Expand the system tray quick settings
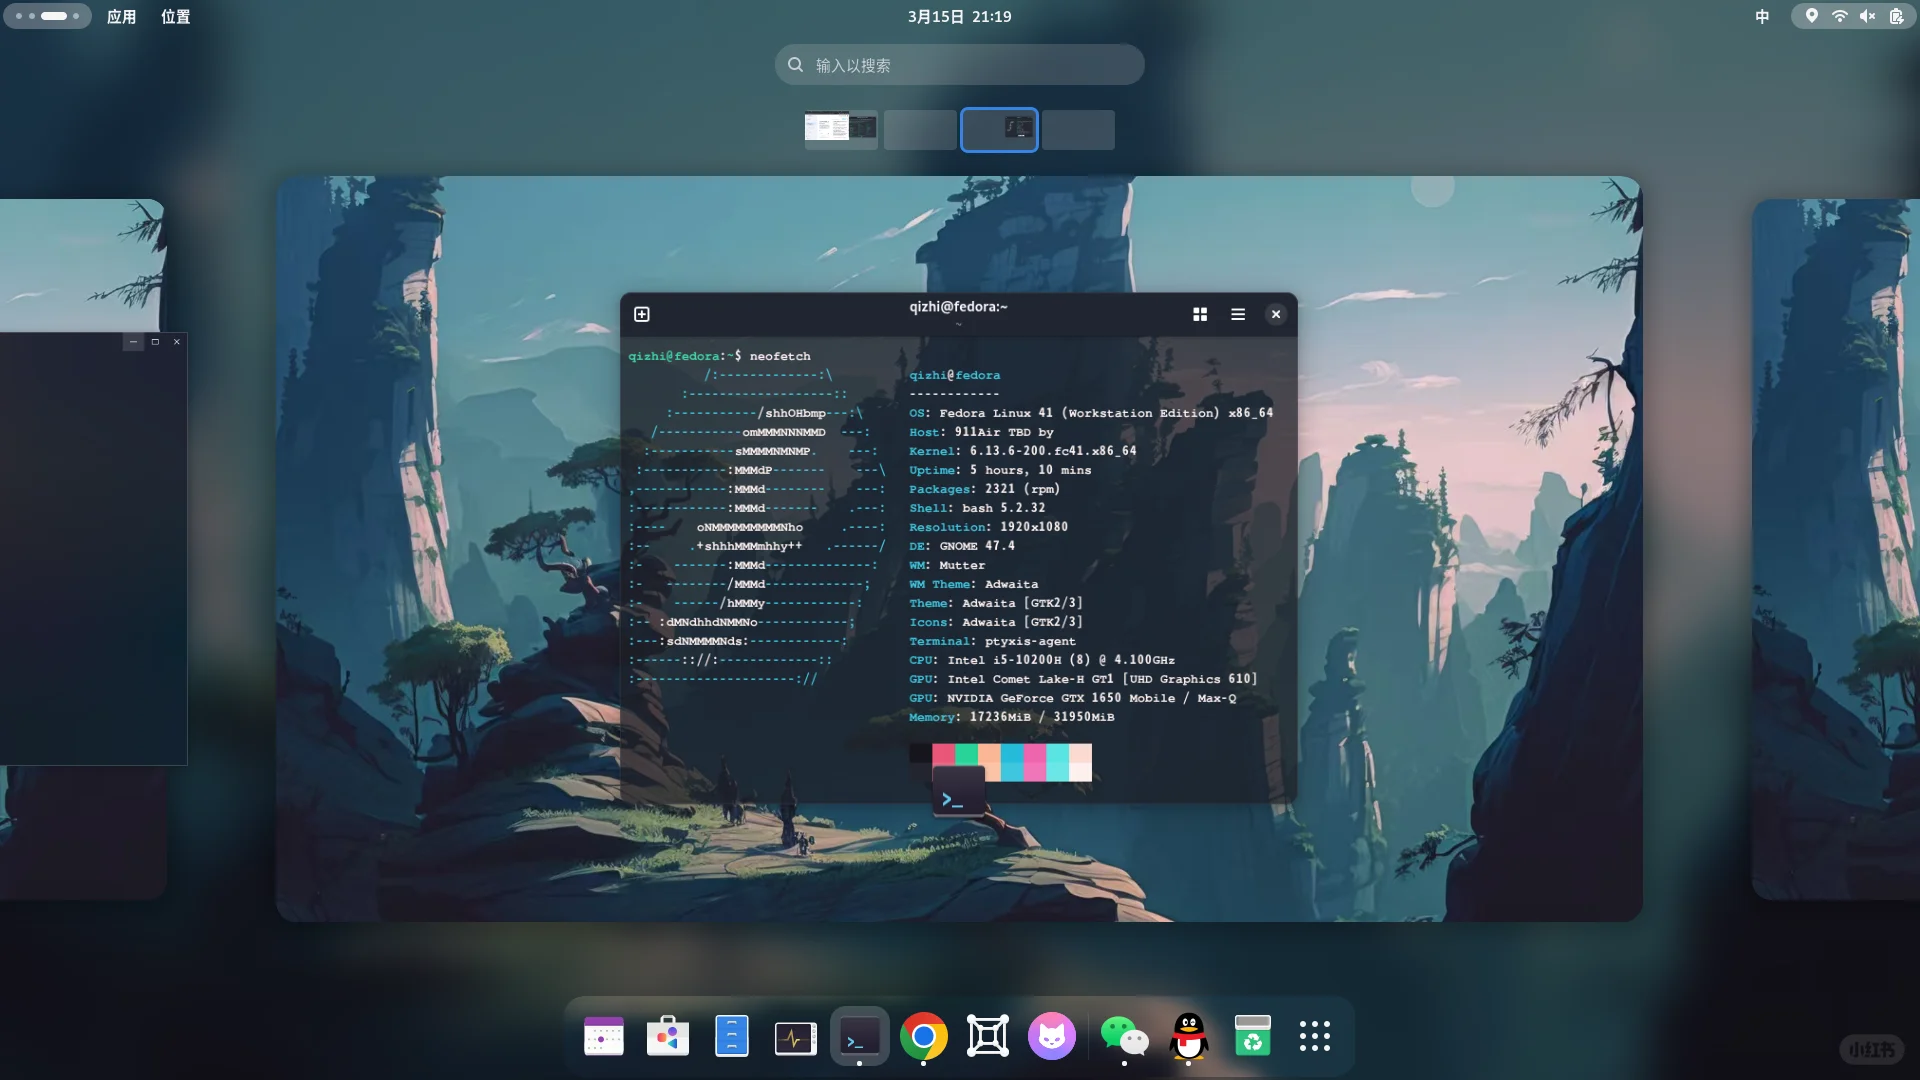The height and width of the screenshot is (1080, 1920). 1852,16
